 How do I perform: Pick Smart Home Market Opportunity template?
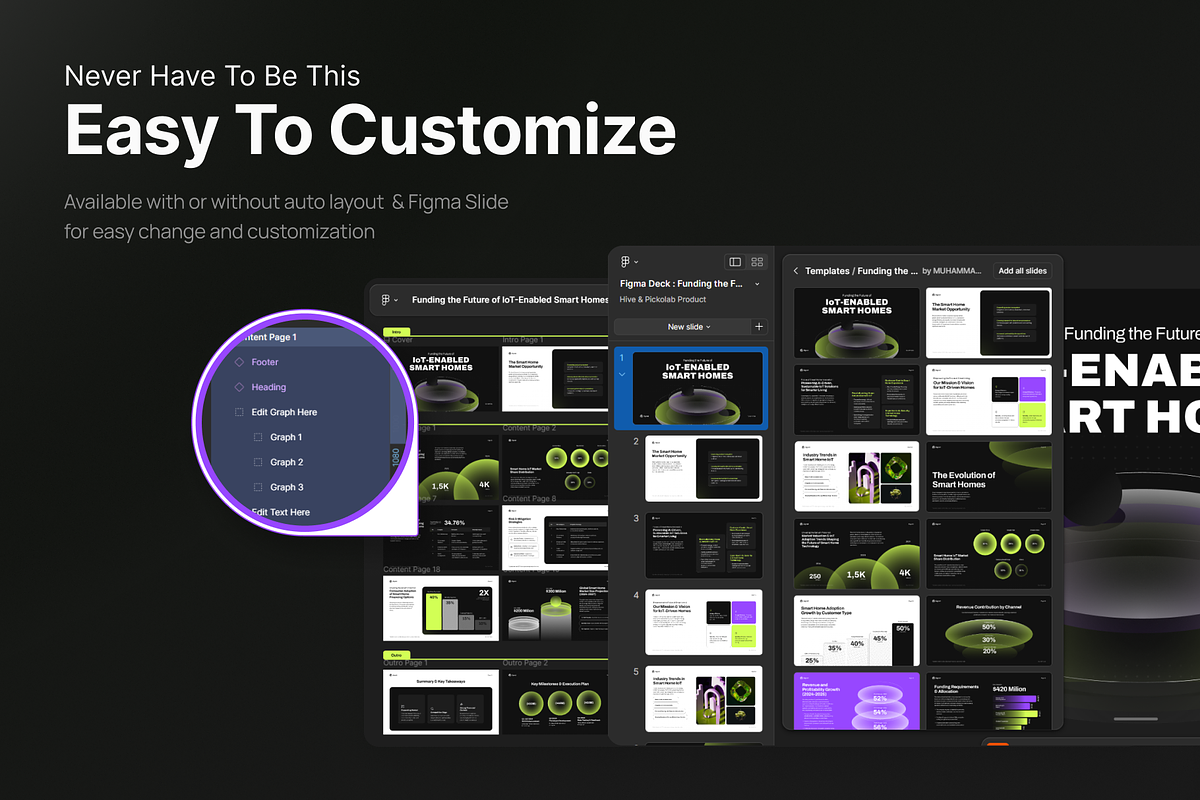989,323
